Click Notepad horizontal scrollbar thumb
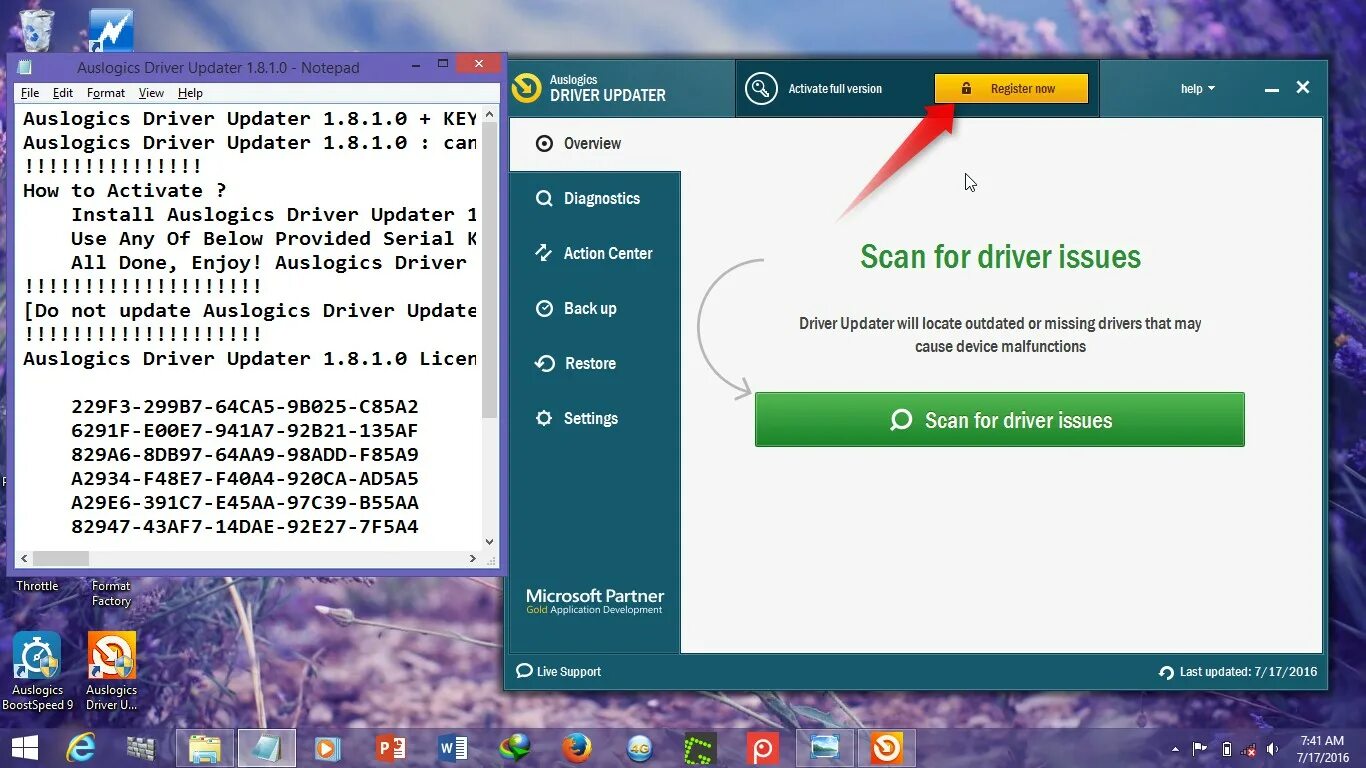Image resolution: width=1366 pixels, height=768 pixels. click(x=60, y=558)
